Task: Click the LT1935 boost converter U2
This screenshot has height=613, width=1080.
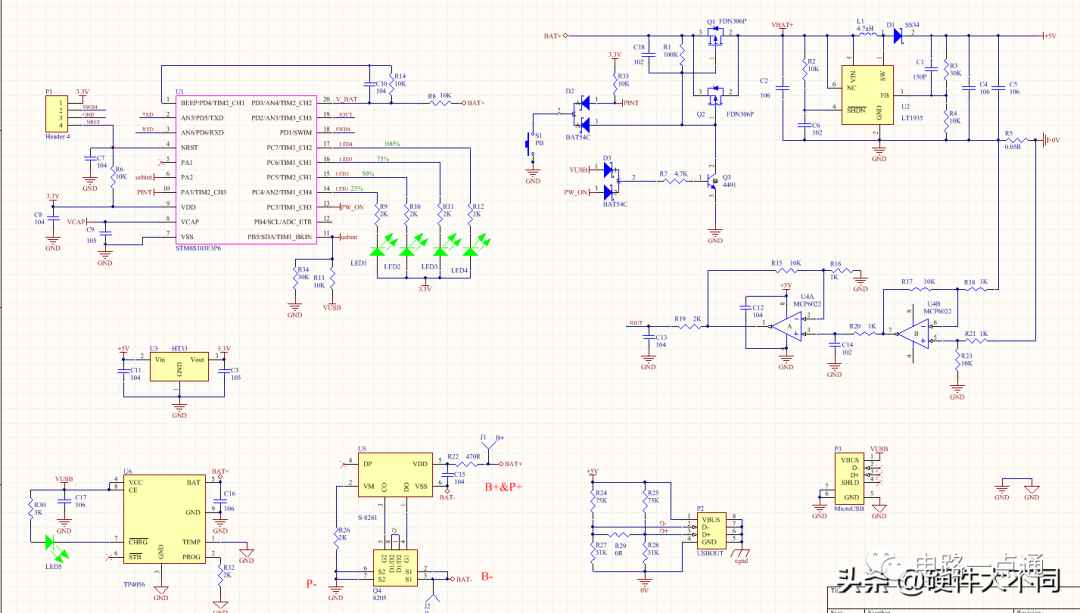Action: click(x=867, y=95)
